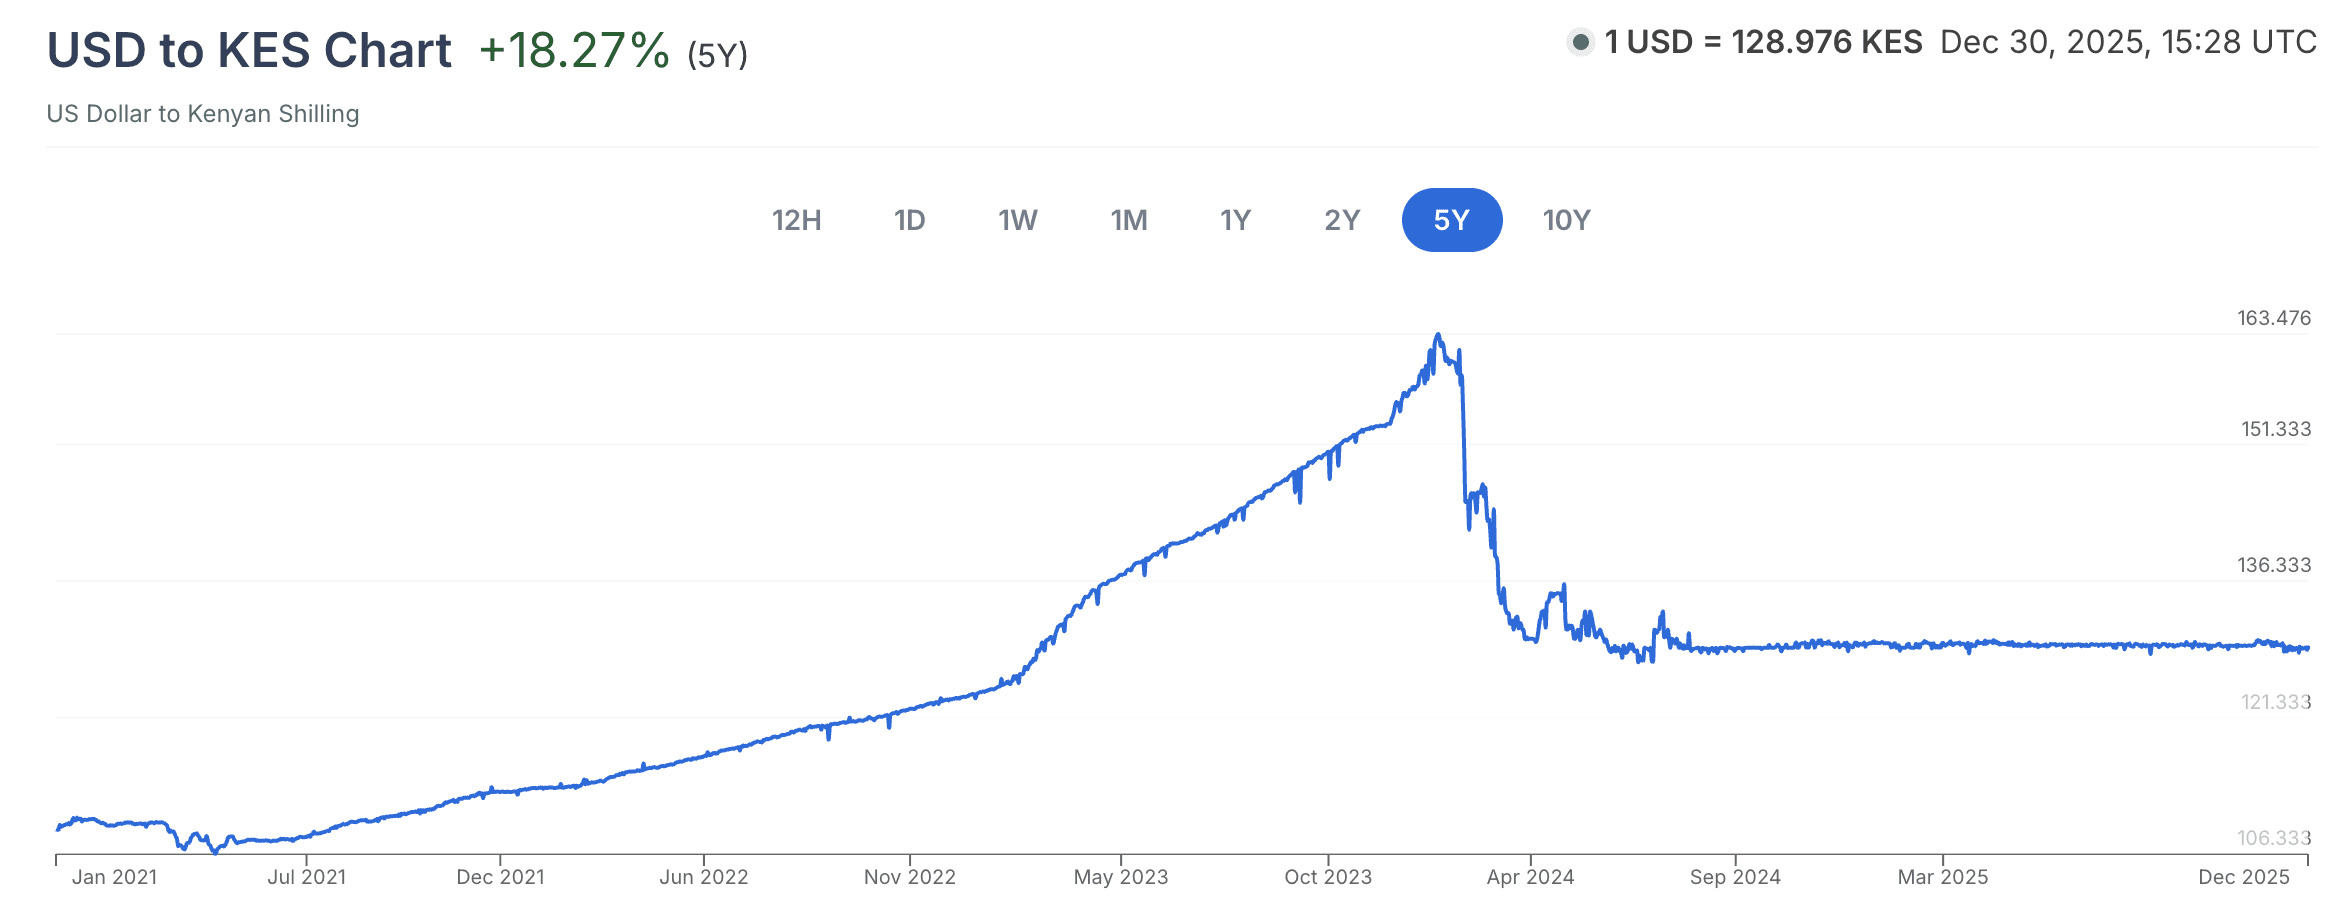Click the 136.333 price axis label

pos(2273,565)
